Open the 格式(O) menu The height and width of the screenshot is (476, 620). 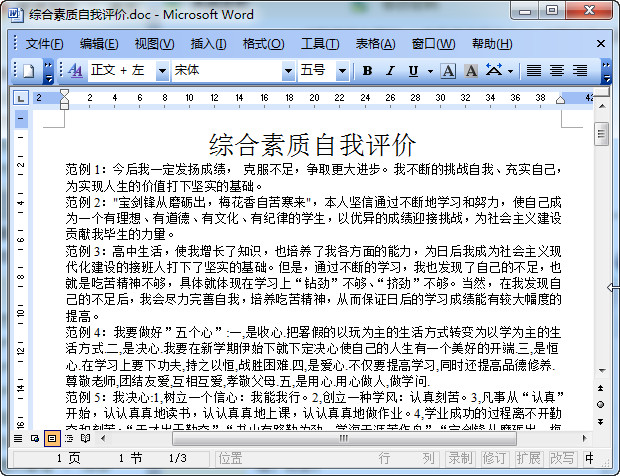263,43
